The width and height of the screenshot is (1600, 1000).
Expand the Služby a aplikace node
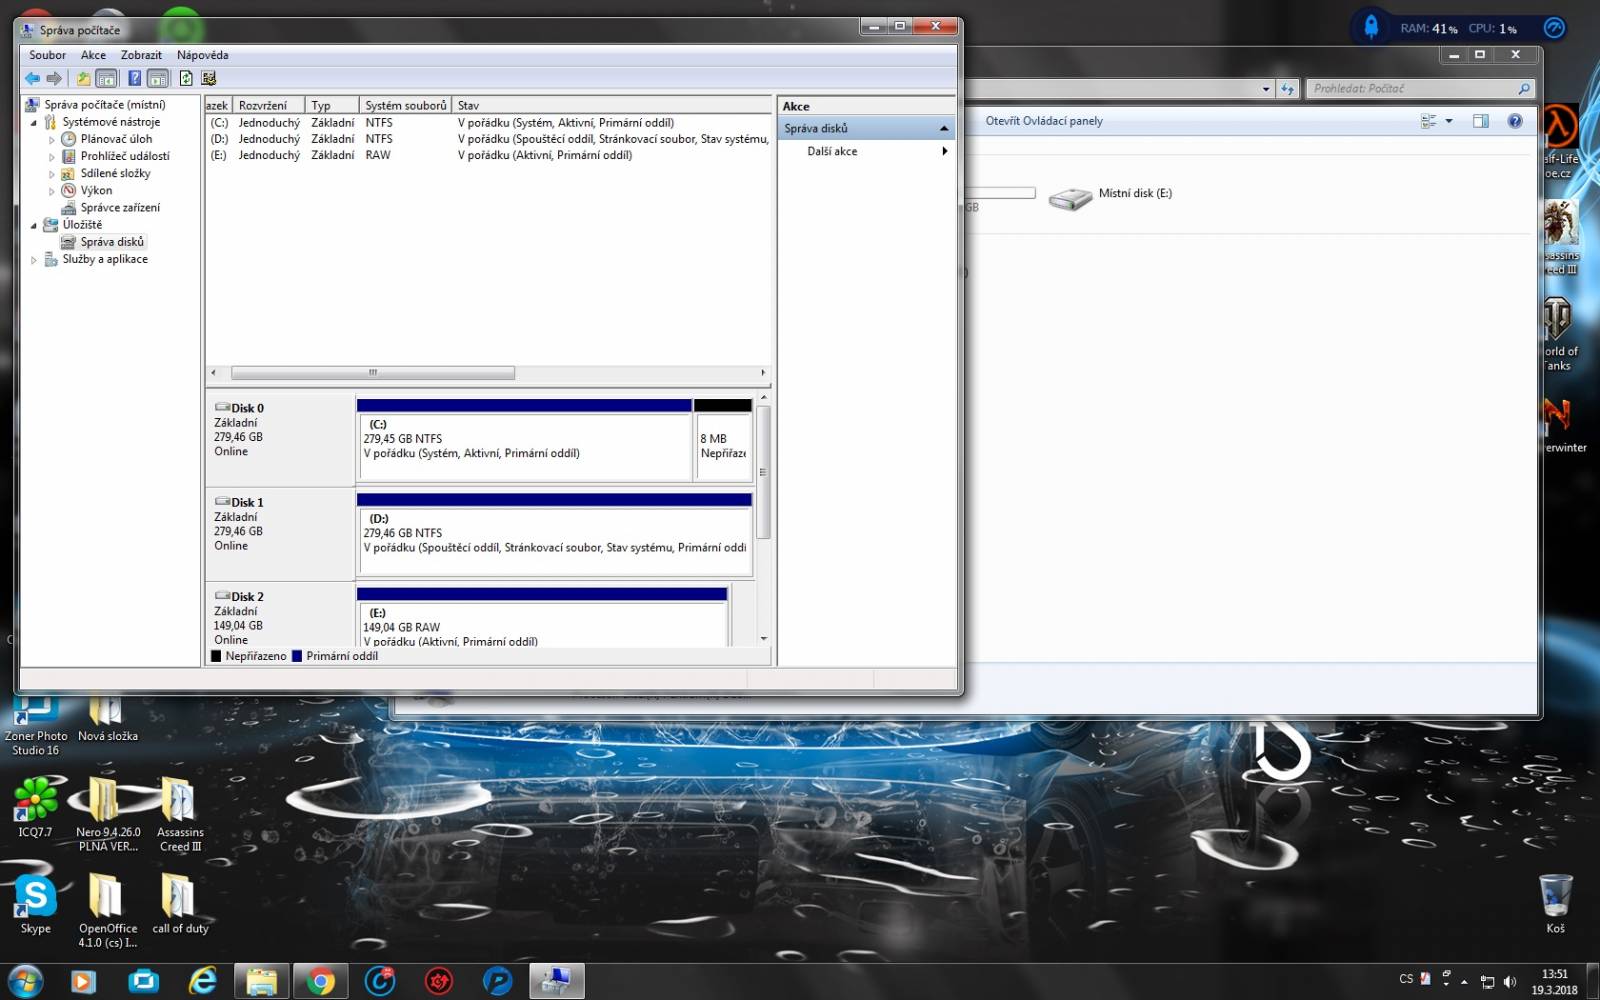click(33, 260)
